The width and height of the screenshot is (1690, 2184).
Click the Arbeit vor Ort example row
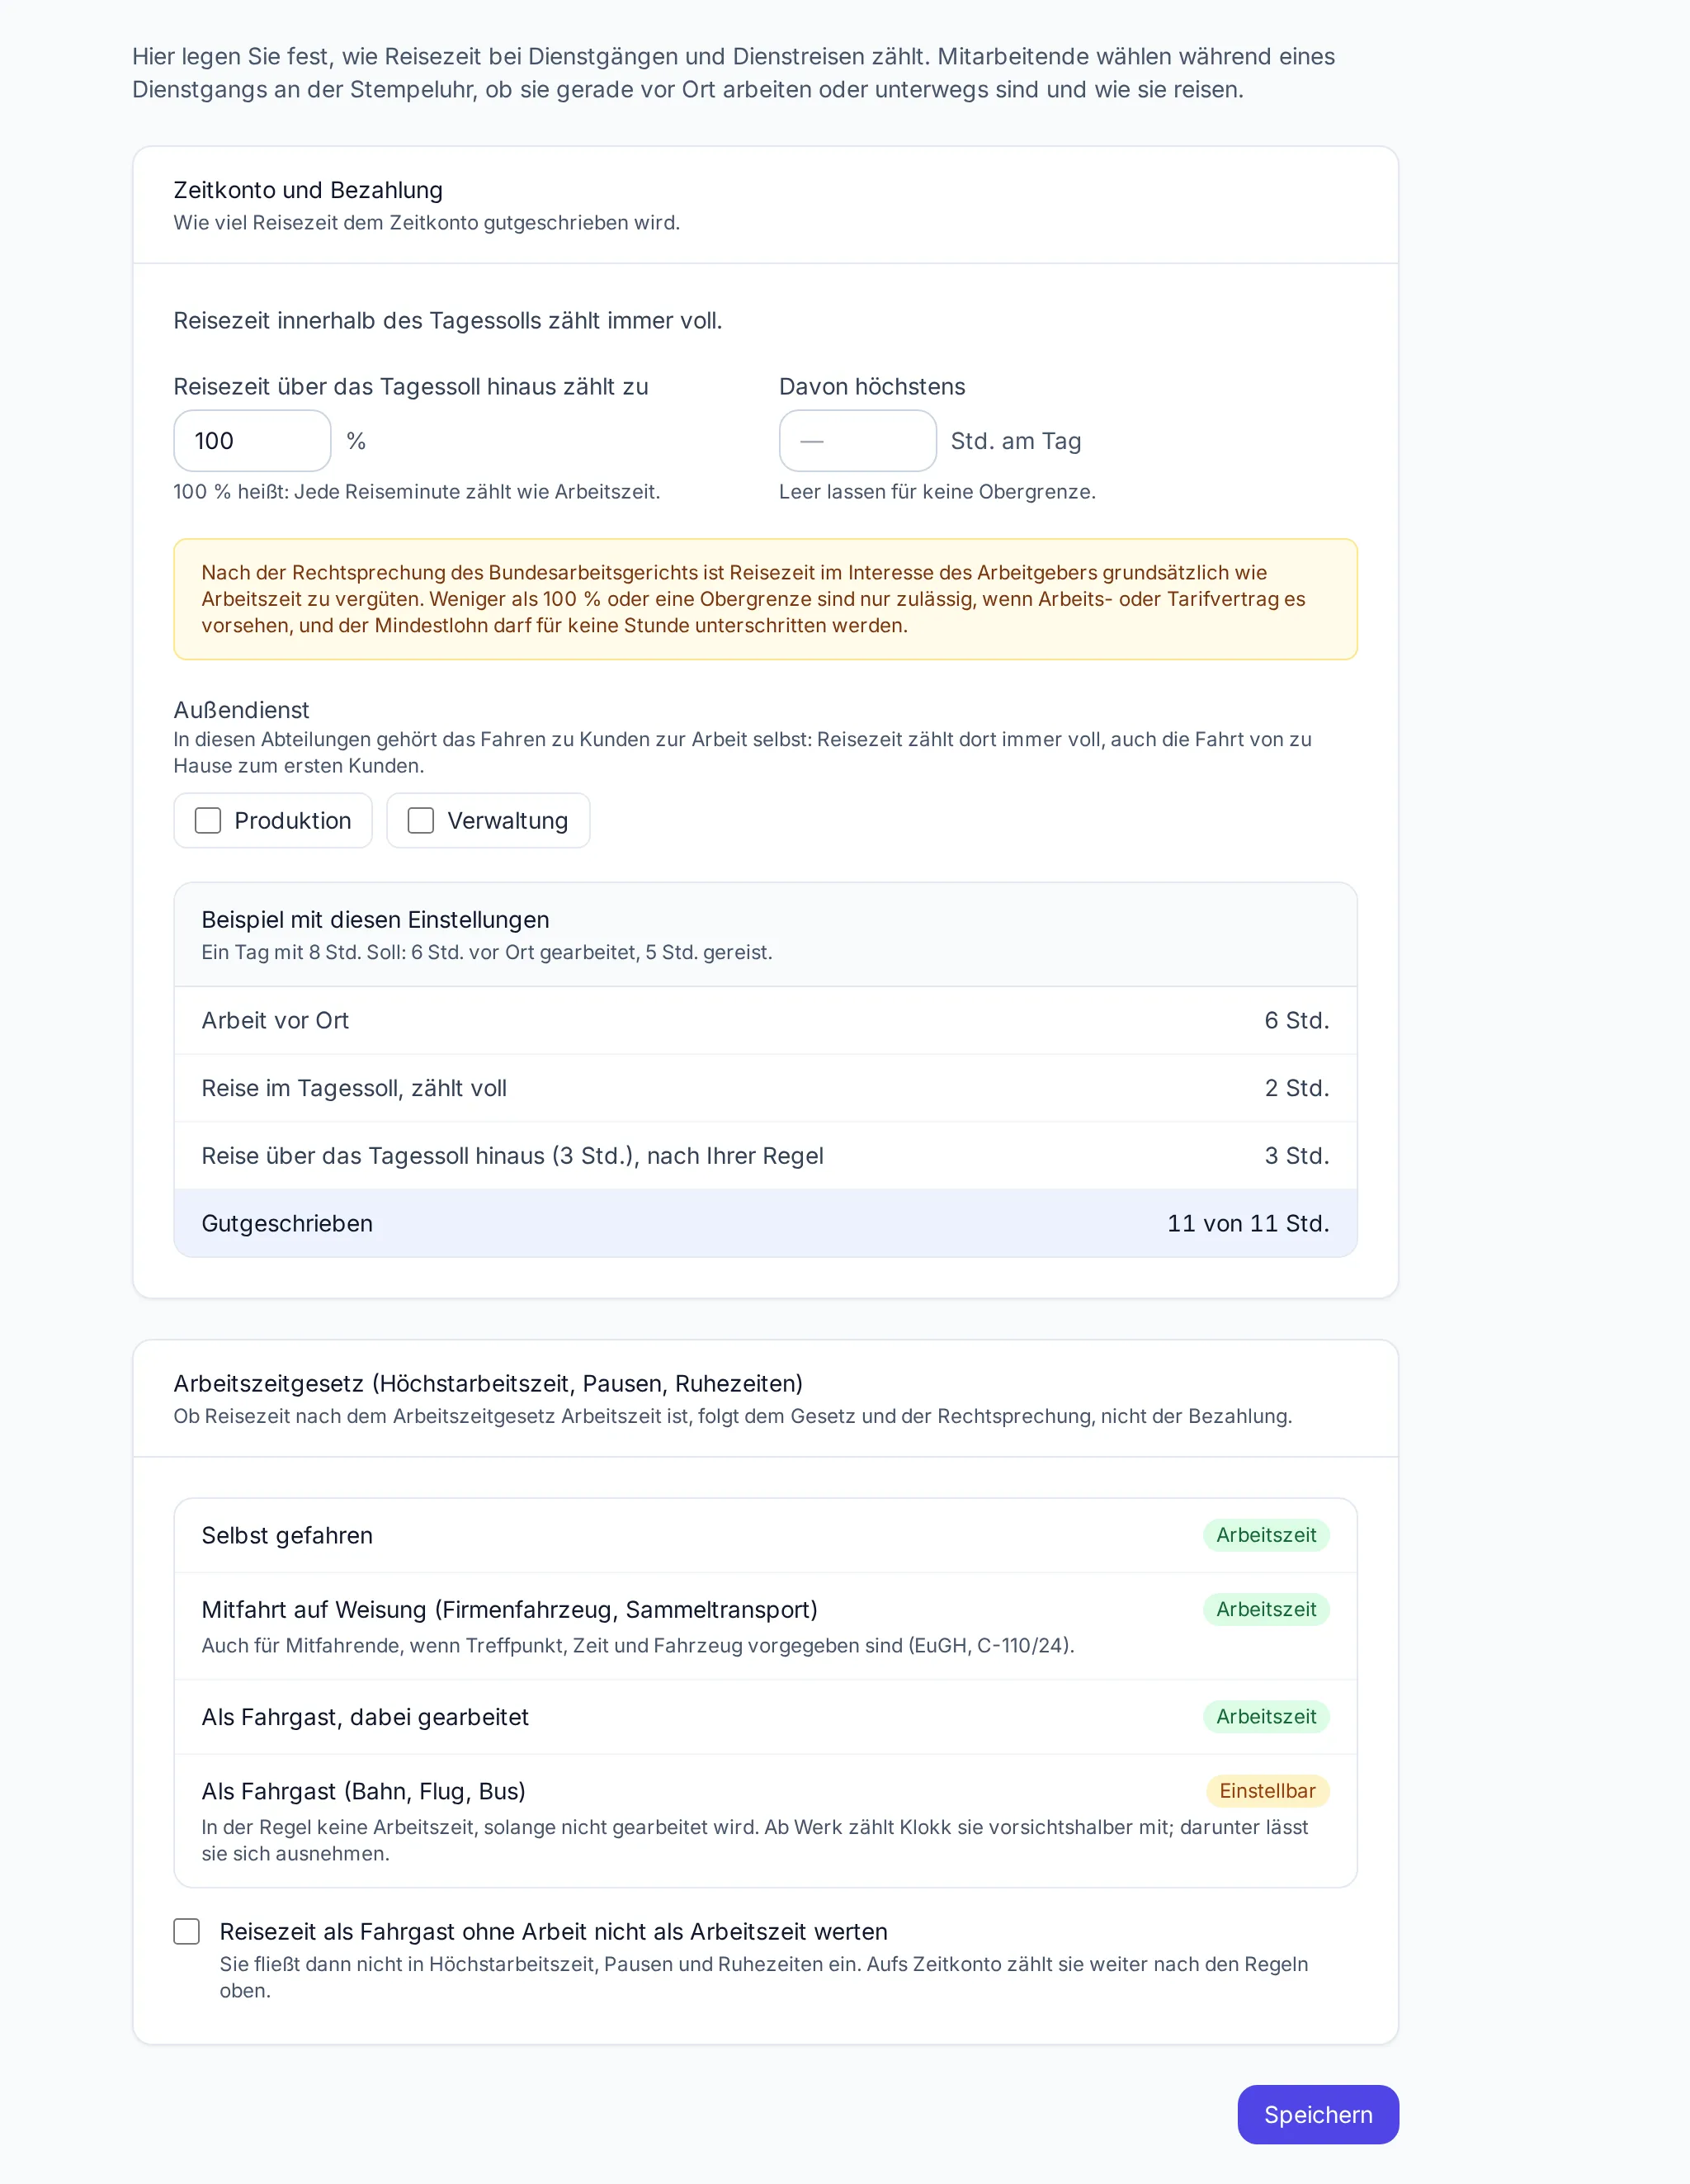click(765, 1021)
